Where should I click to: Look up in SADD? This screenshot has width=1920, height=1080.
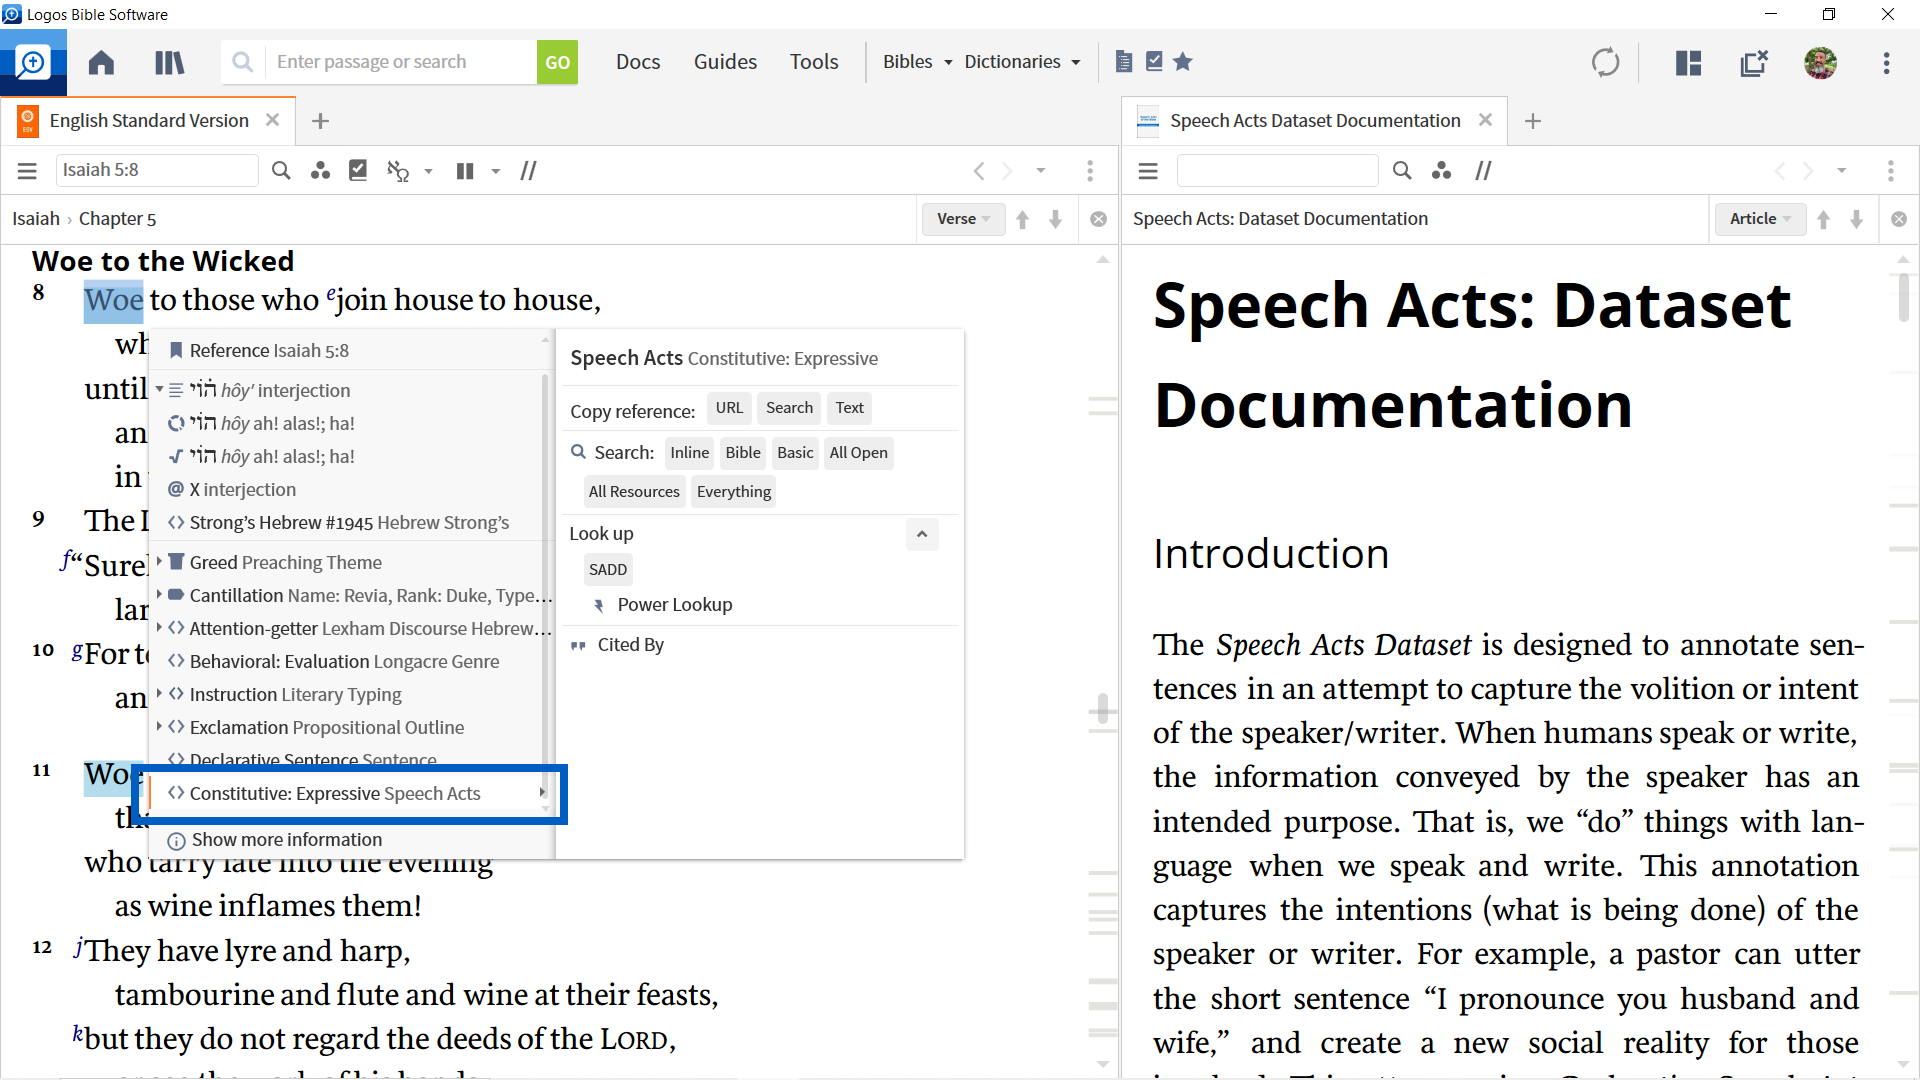click(608, 570)
